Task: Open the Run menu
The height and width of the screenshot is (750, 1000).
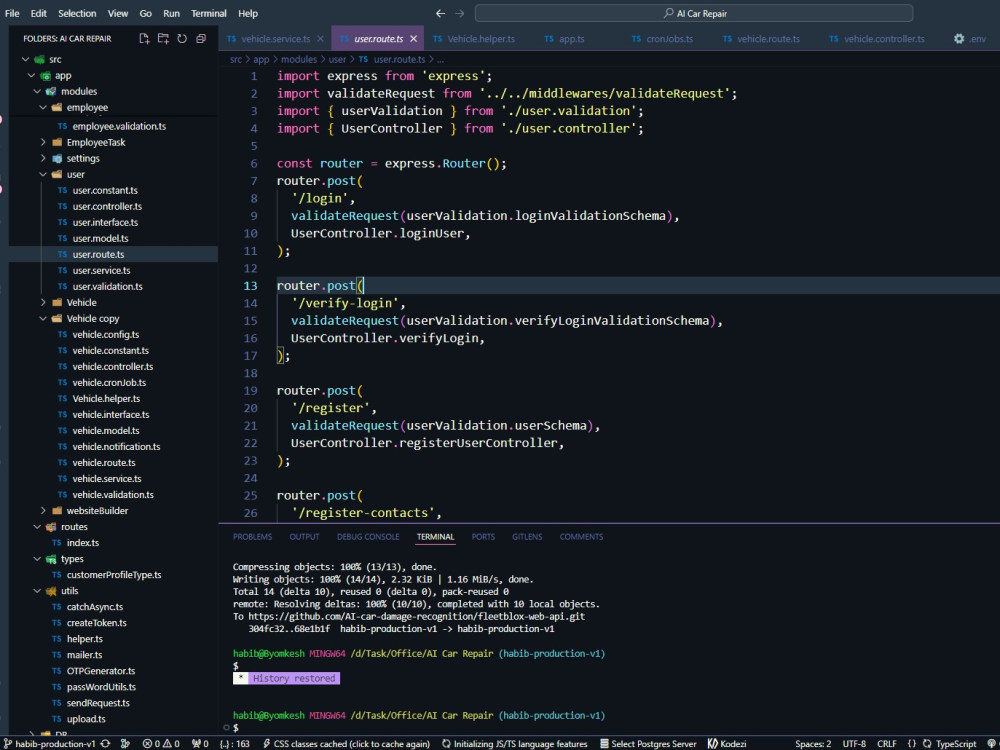Action: pyautogui.click(x=171, y=13)
